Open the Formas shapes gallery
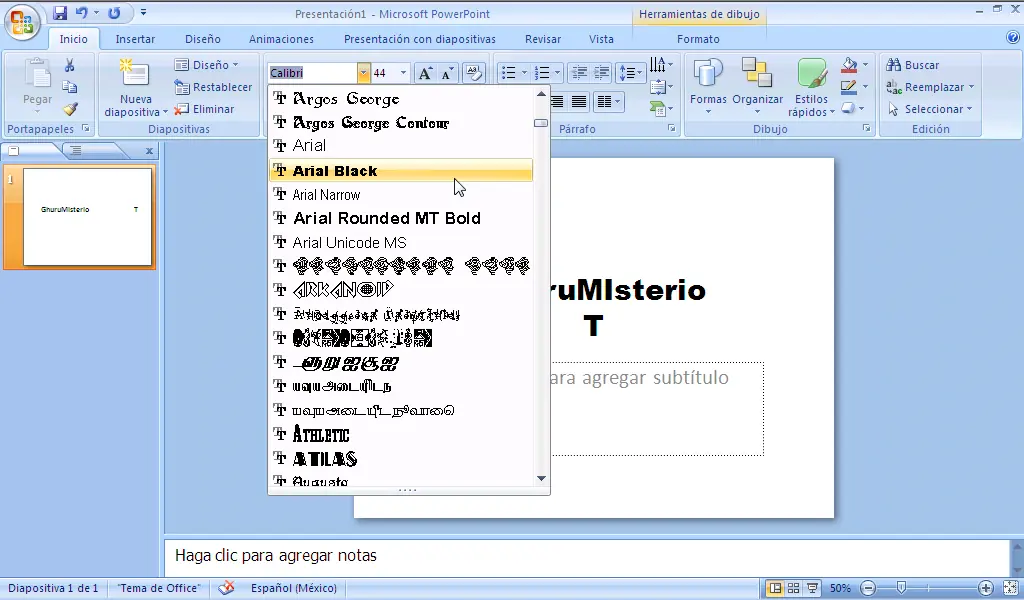The width and height of the screenshot is (1024, 600). 708,88
